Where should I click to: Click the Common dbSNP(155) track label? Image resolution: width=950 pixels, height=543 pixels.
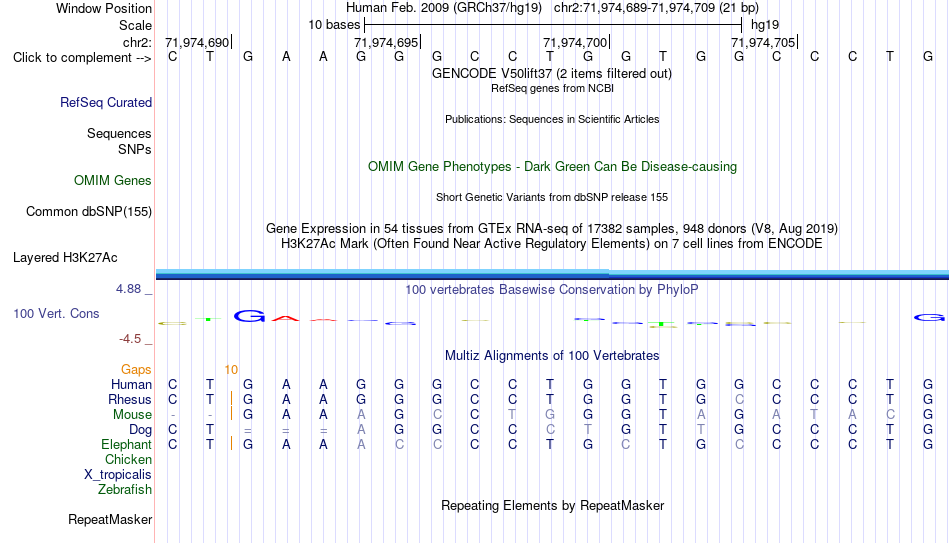tap(88, 212)
